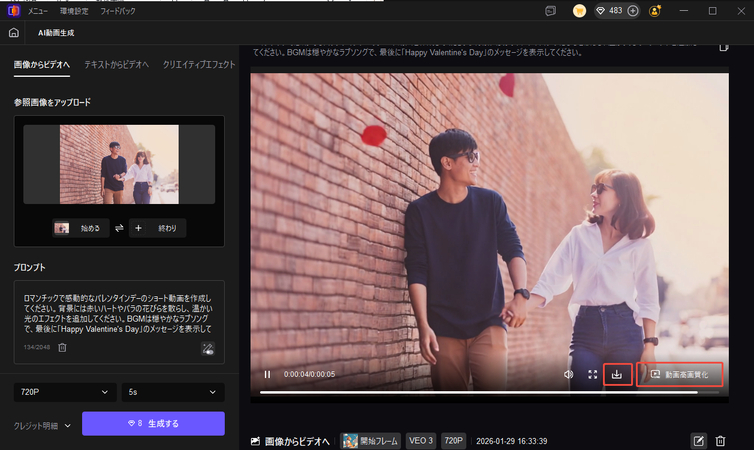This screenshot has width=754, height=450.
Task: Click the 134/2048 character counter
Action: (x=37, y=347)
